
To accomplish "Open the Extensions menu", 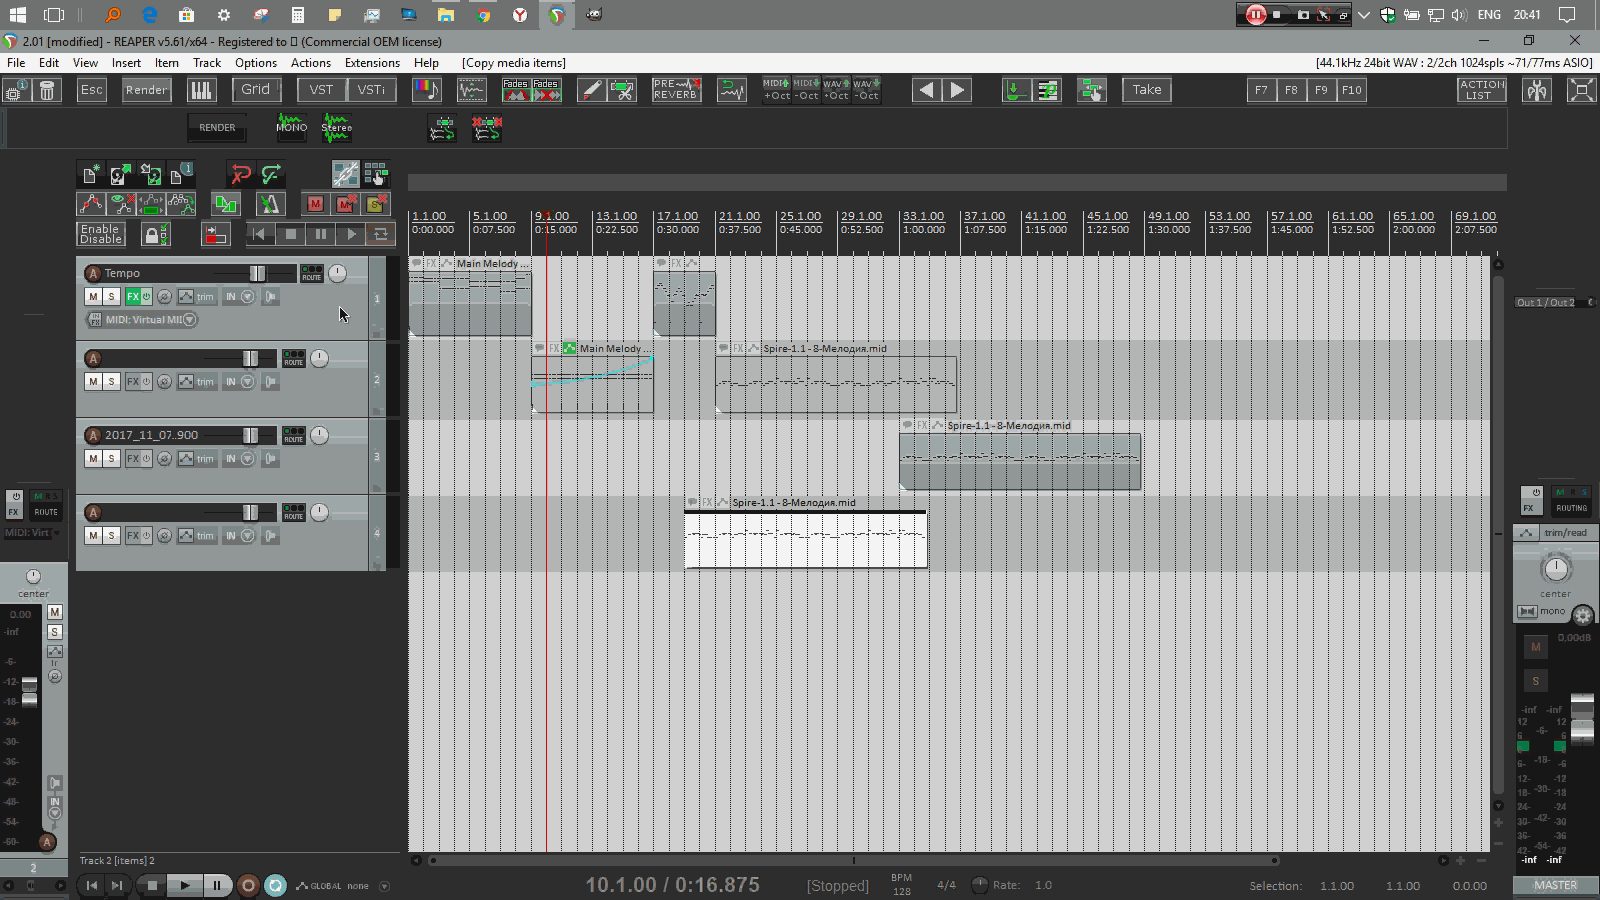I will point(372,63).
